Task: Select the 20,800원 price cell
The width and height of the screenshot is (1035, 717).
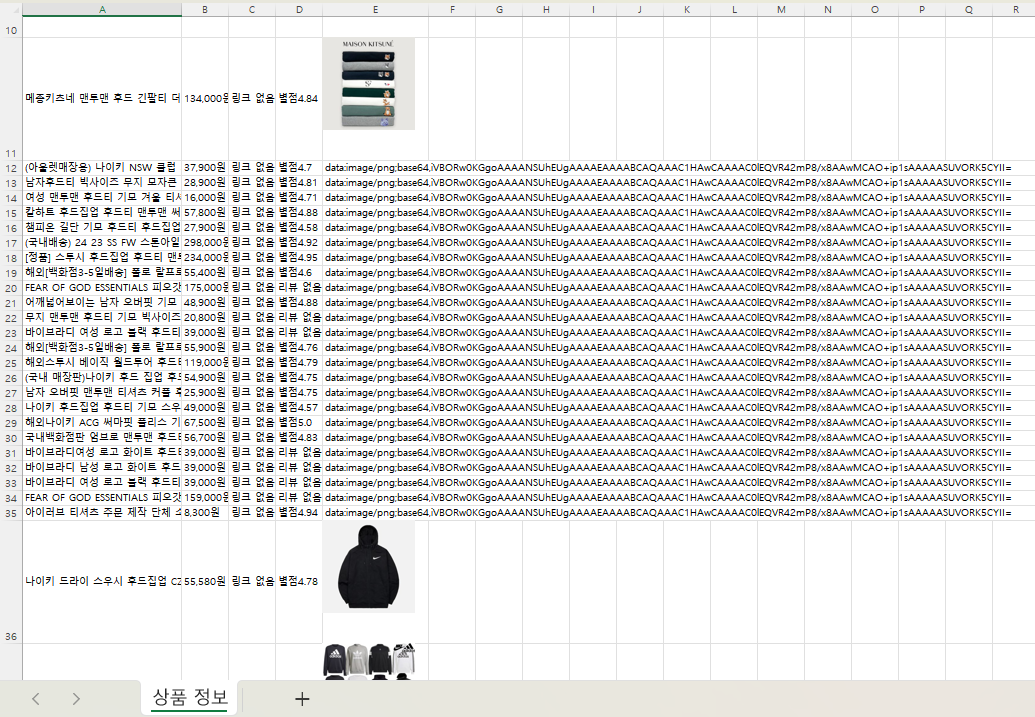Action: pyautogui.click(x=205, y=318)
